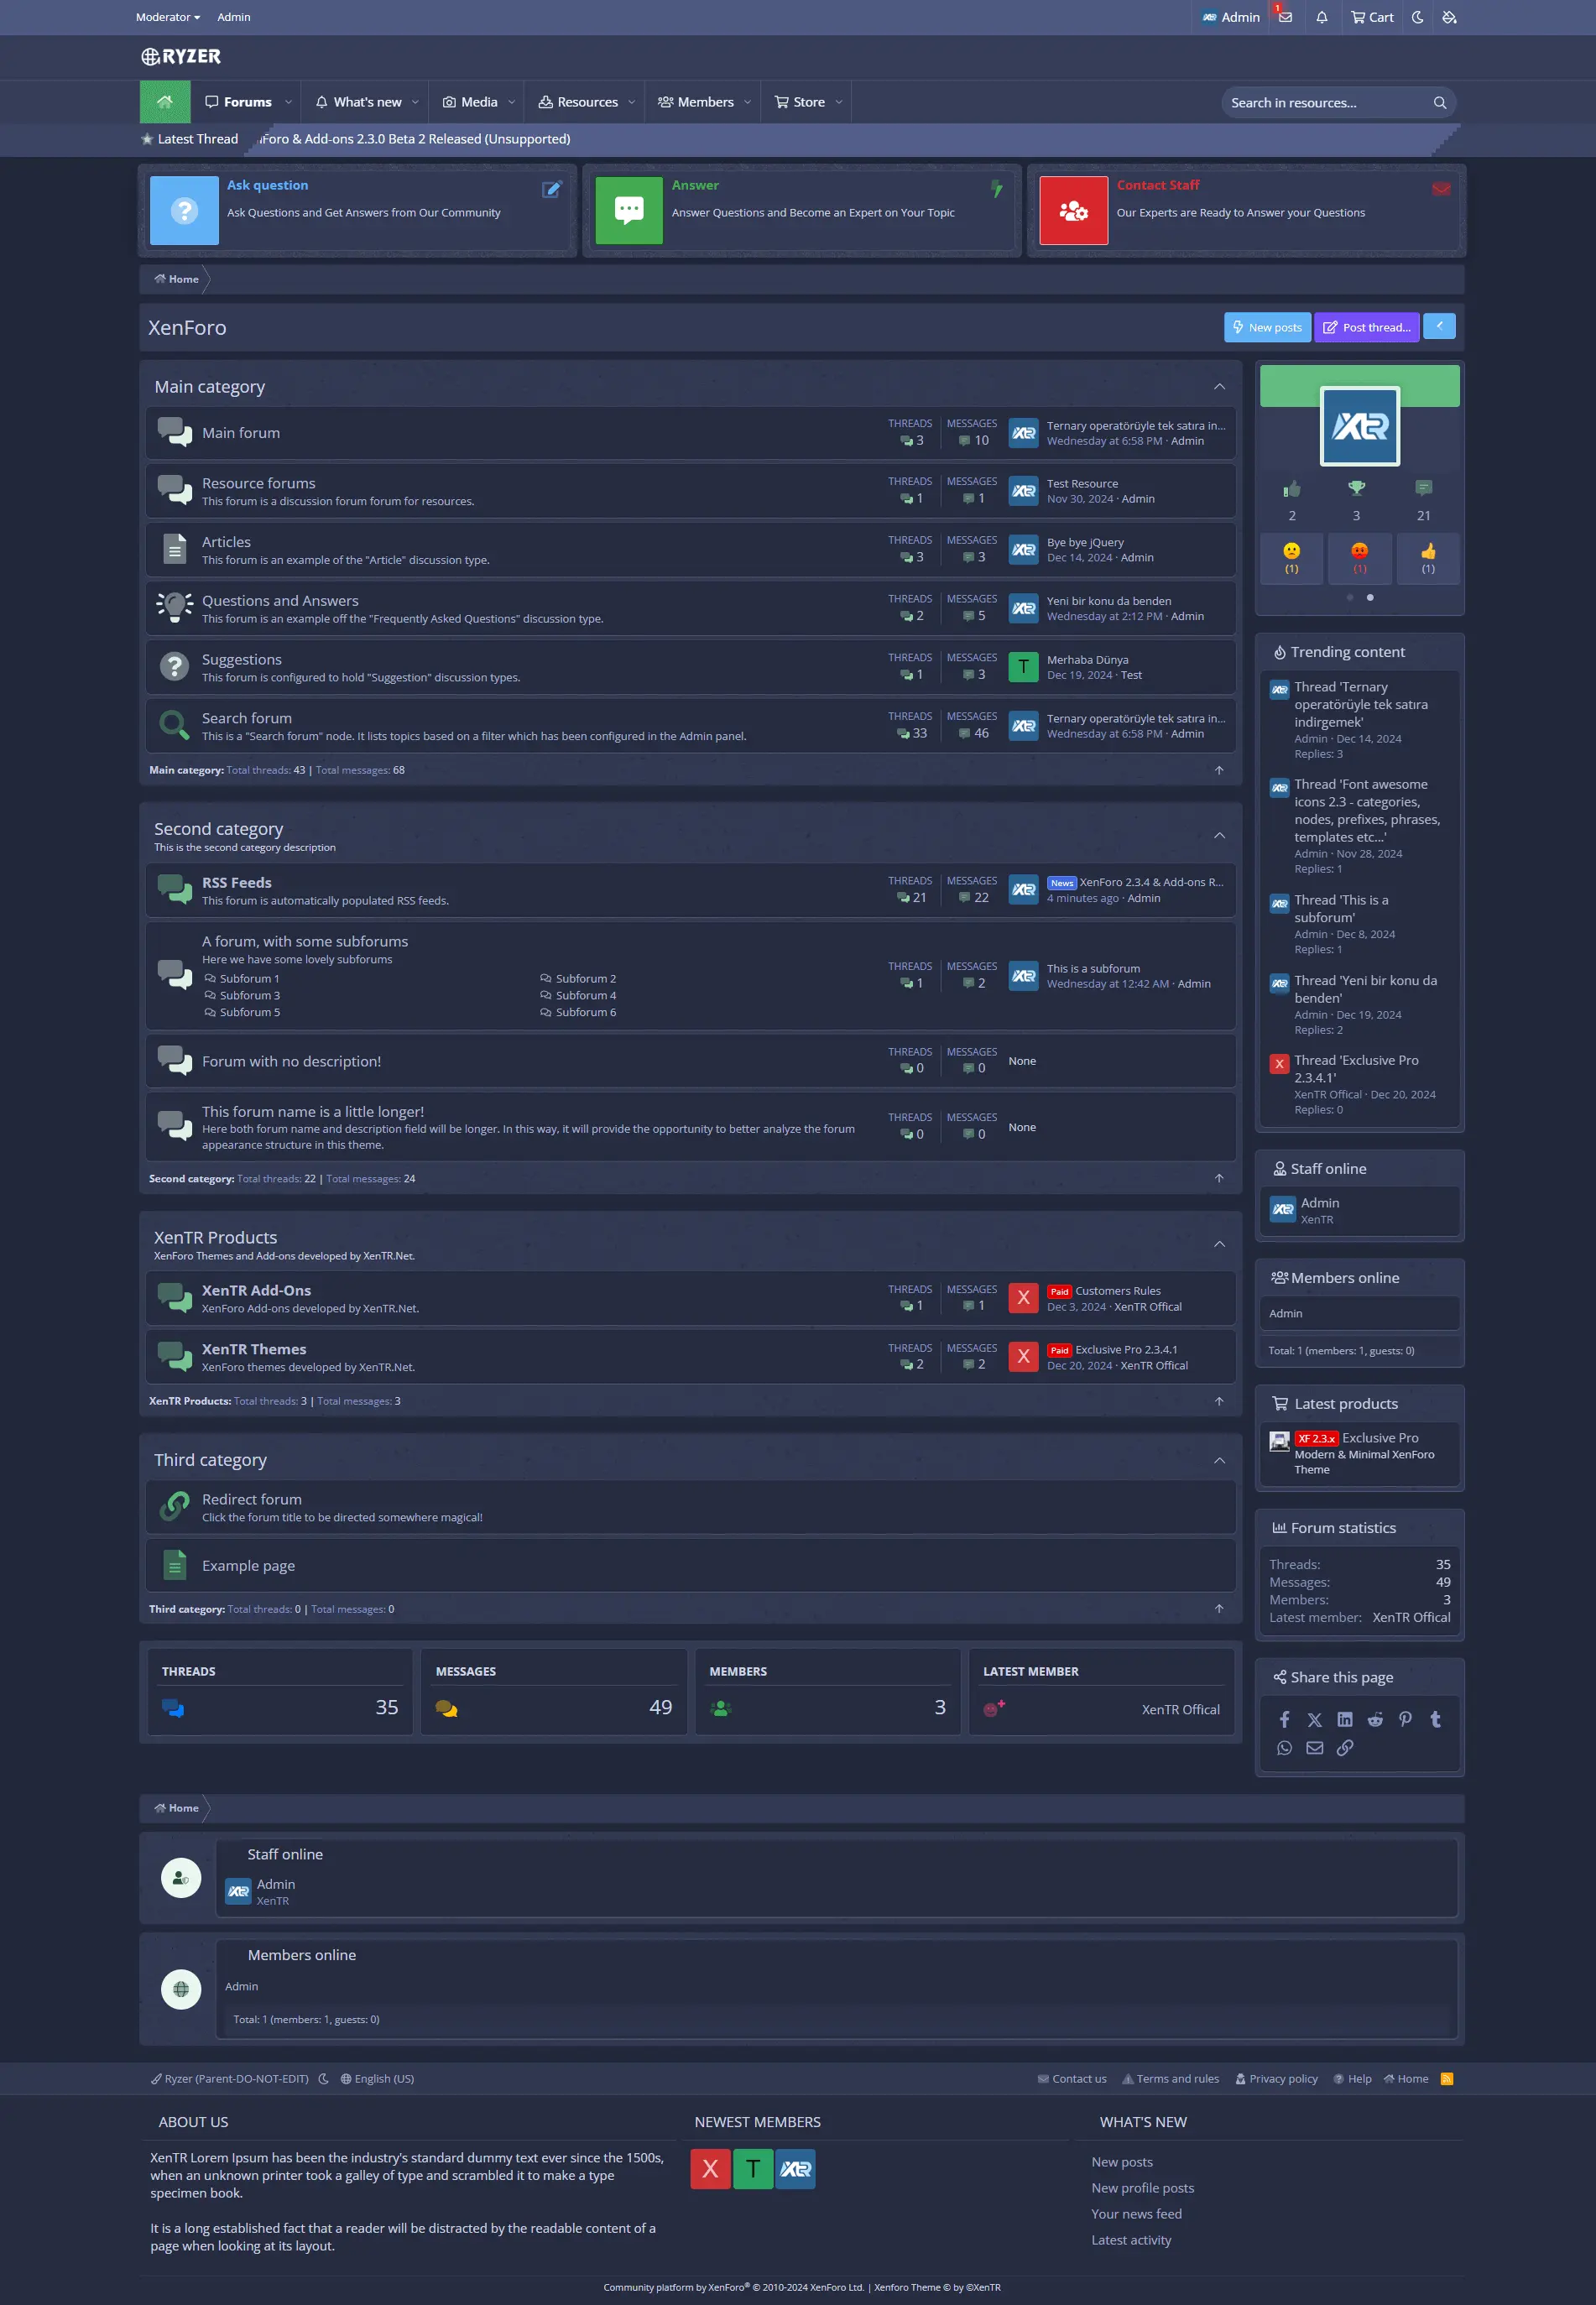
Task: Expand the What's new dropdown arrow
Action: [x=415, y=102]
